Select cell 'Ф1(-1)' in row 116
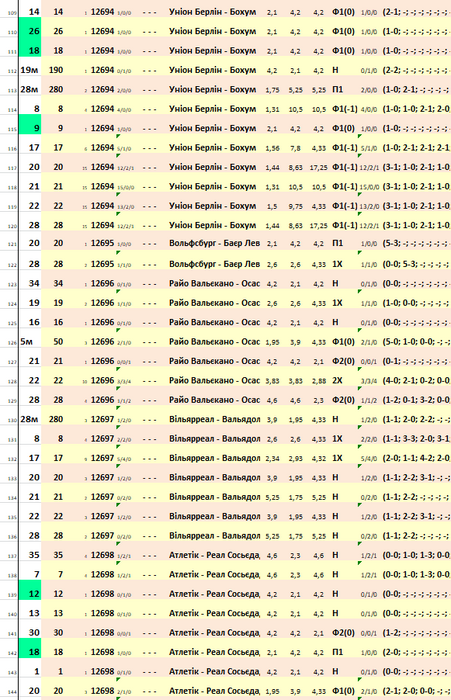This screenshot has height=700, width=451. [345, 148]
